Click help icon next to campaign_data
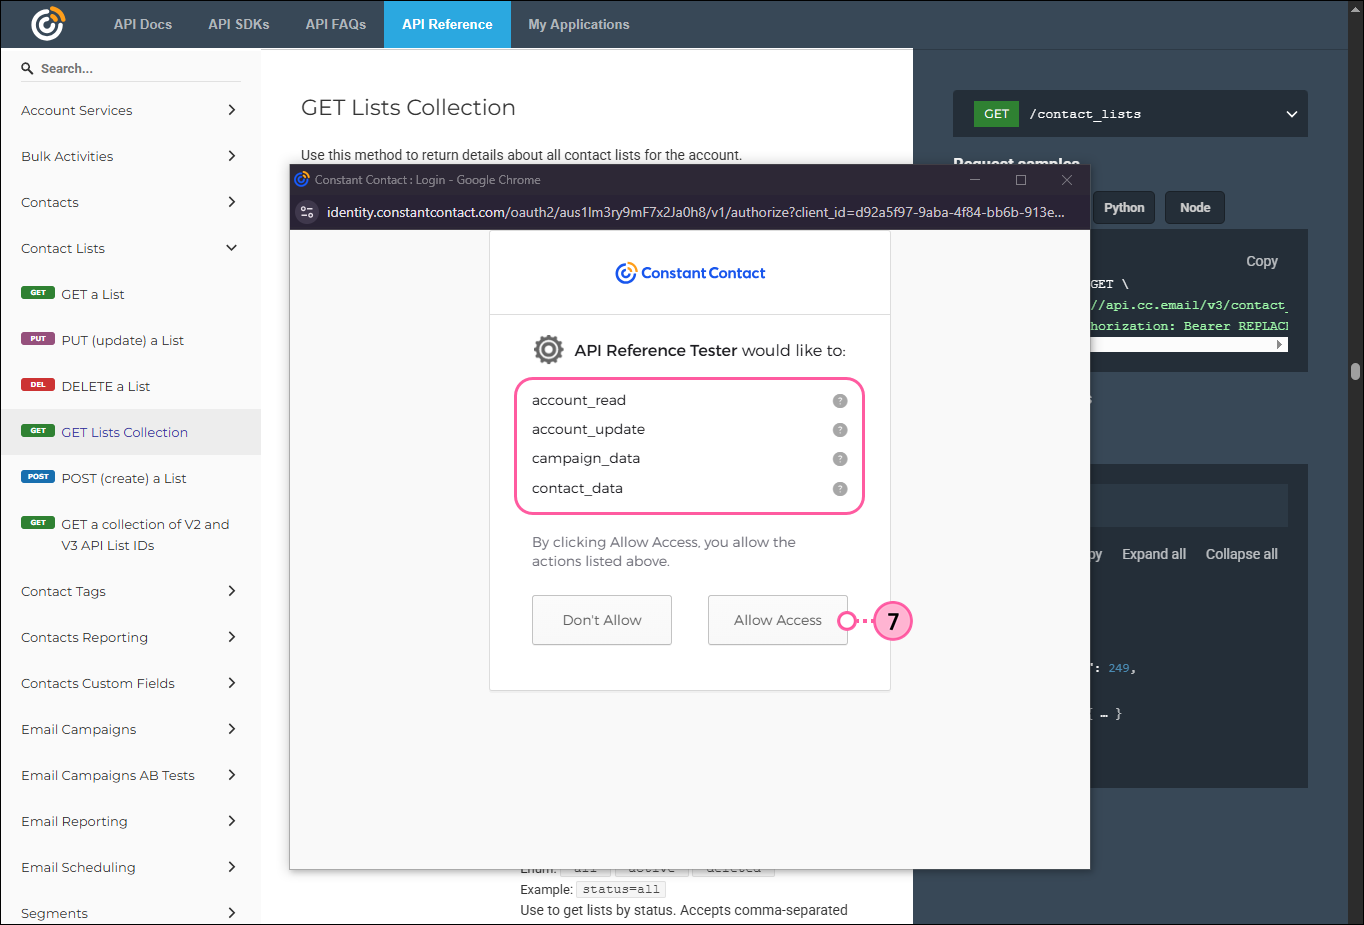Screen dimensions: 1364x925 (x=840, y=459)
